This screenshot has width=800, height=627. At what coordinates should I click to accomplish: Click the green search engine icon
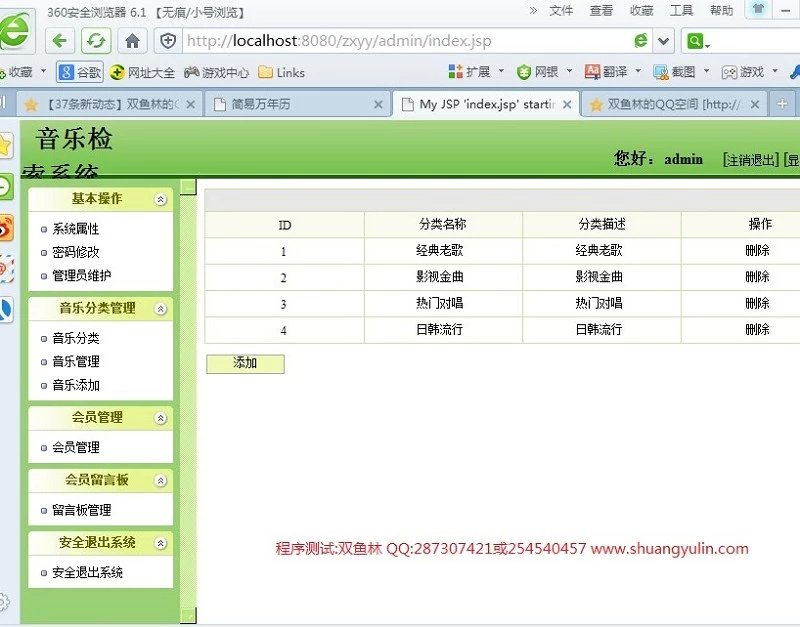point(695,41)
